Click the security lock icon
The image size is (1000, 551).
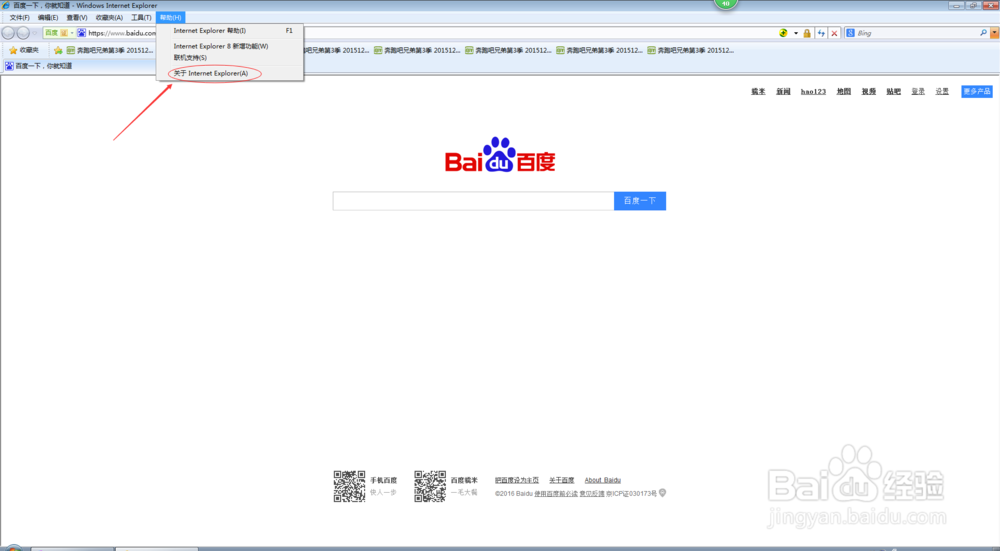click(x=807, y=33)
